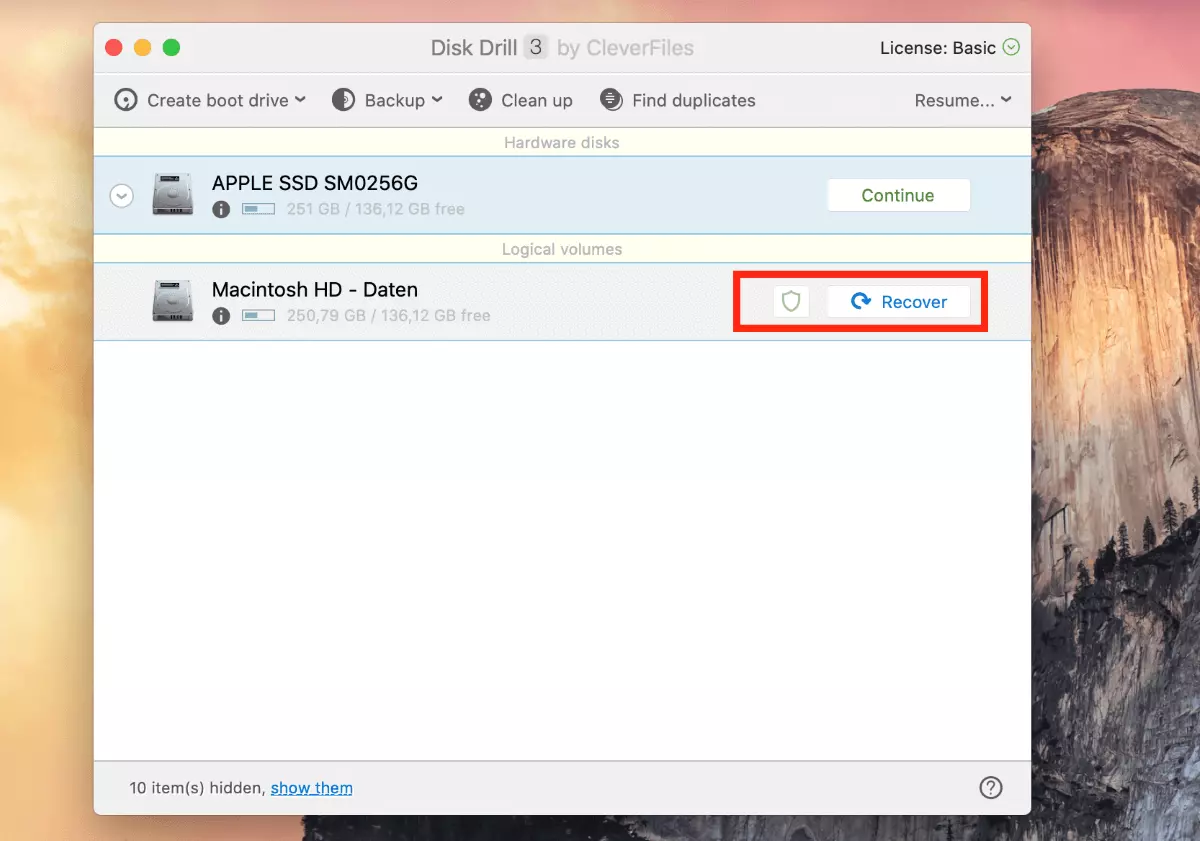Show info for Macintosh HD - Daten
Image resolution: width=1200 pixels, height=841 pixels.
(x=221, y=316)
